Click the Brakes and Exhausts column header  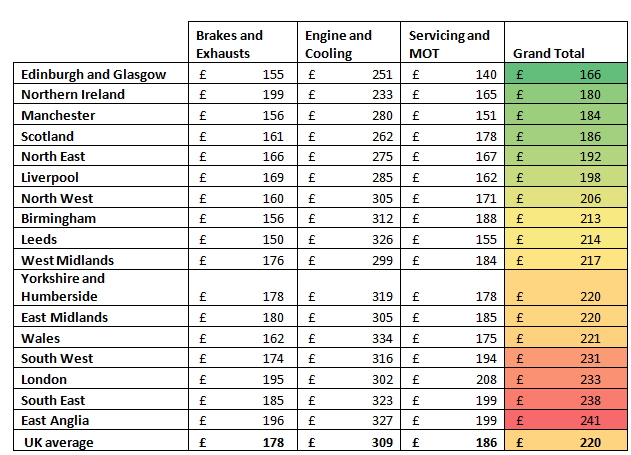[244, 44]
